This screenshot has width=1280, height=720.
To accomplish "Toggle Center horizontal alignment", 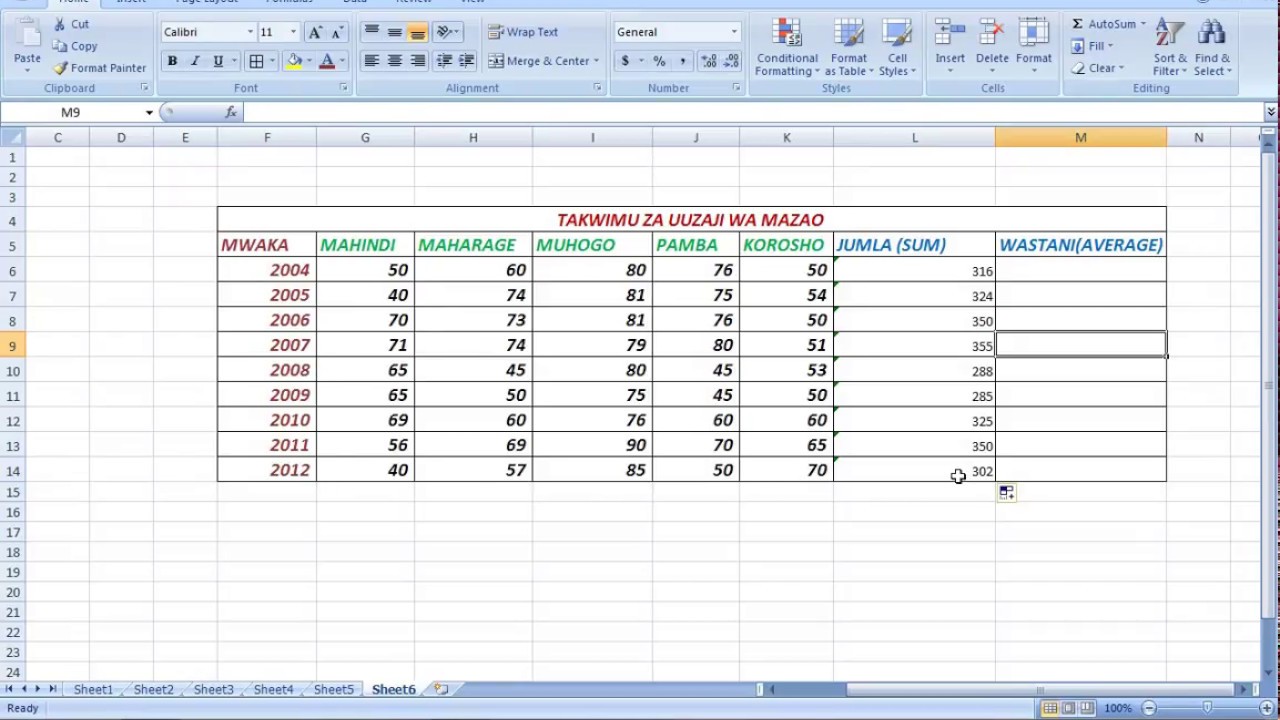I will pyautogui.click(x=394, y=61).
